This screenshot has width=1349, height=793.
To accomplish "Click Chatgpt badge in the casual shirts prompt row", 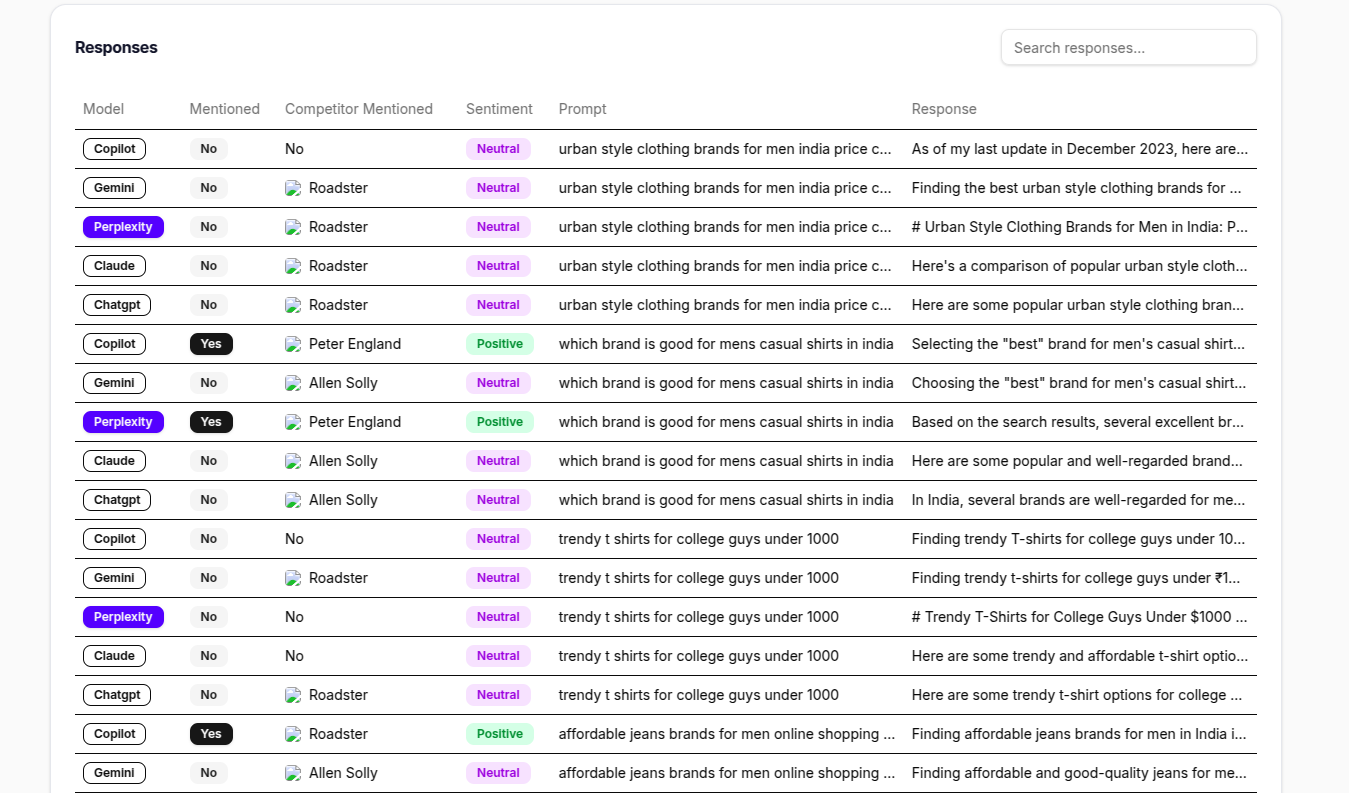I will tap(117, 500).
